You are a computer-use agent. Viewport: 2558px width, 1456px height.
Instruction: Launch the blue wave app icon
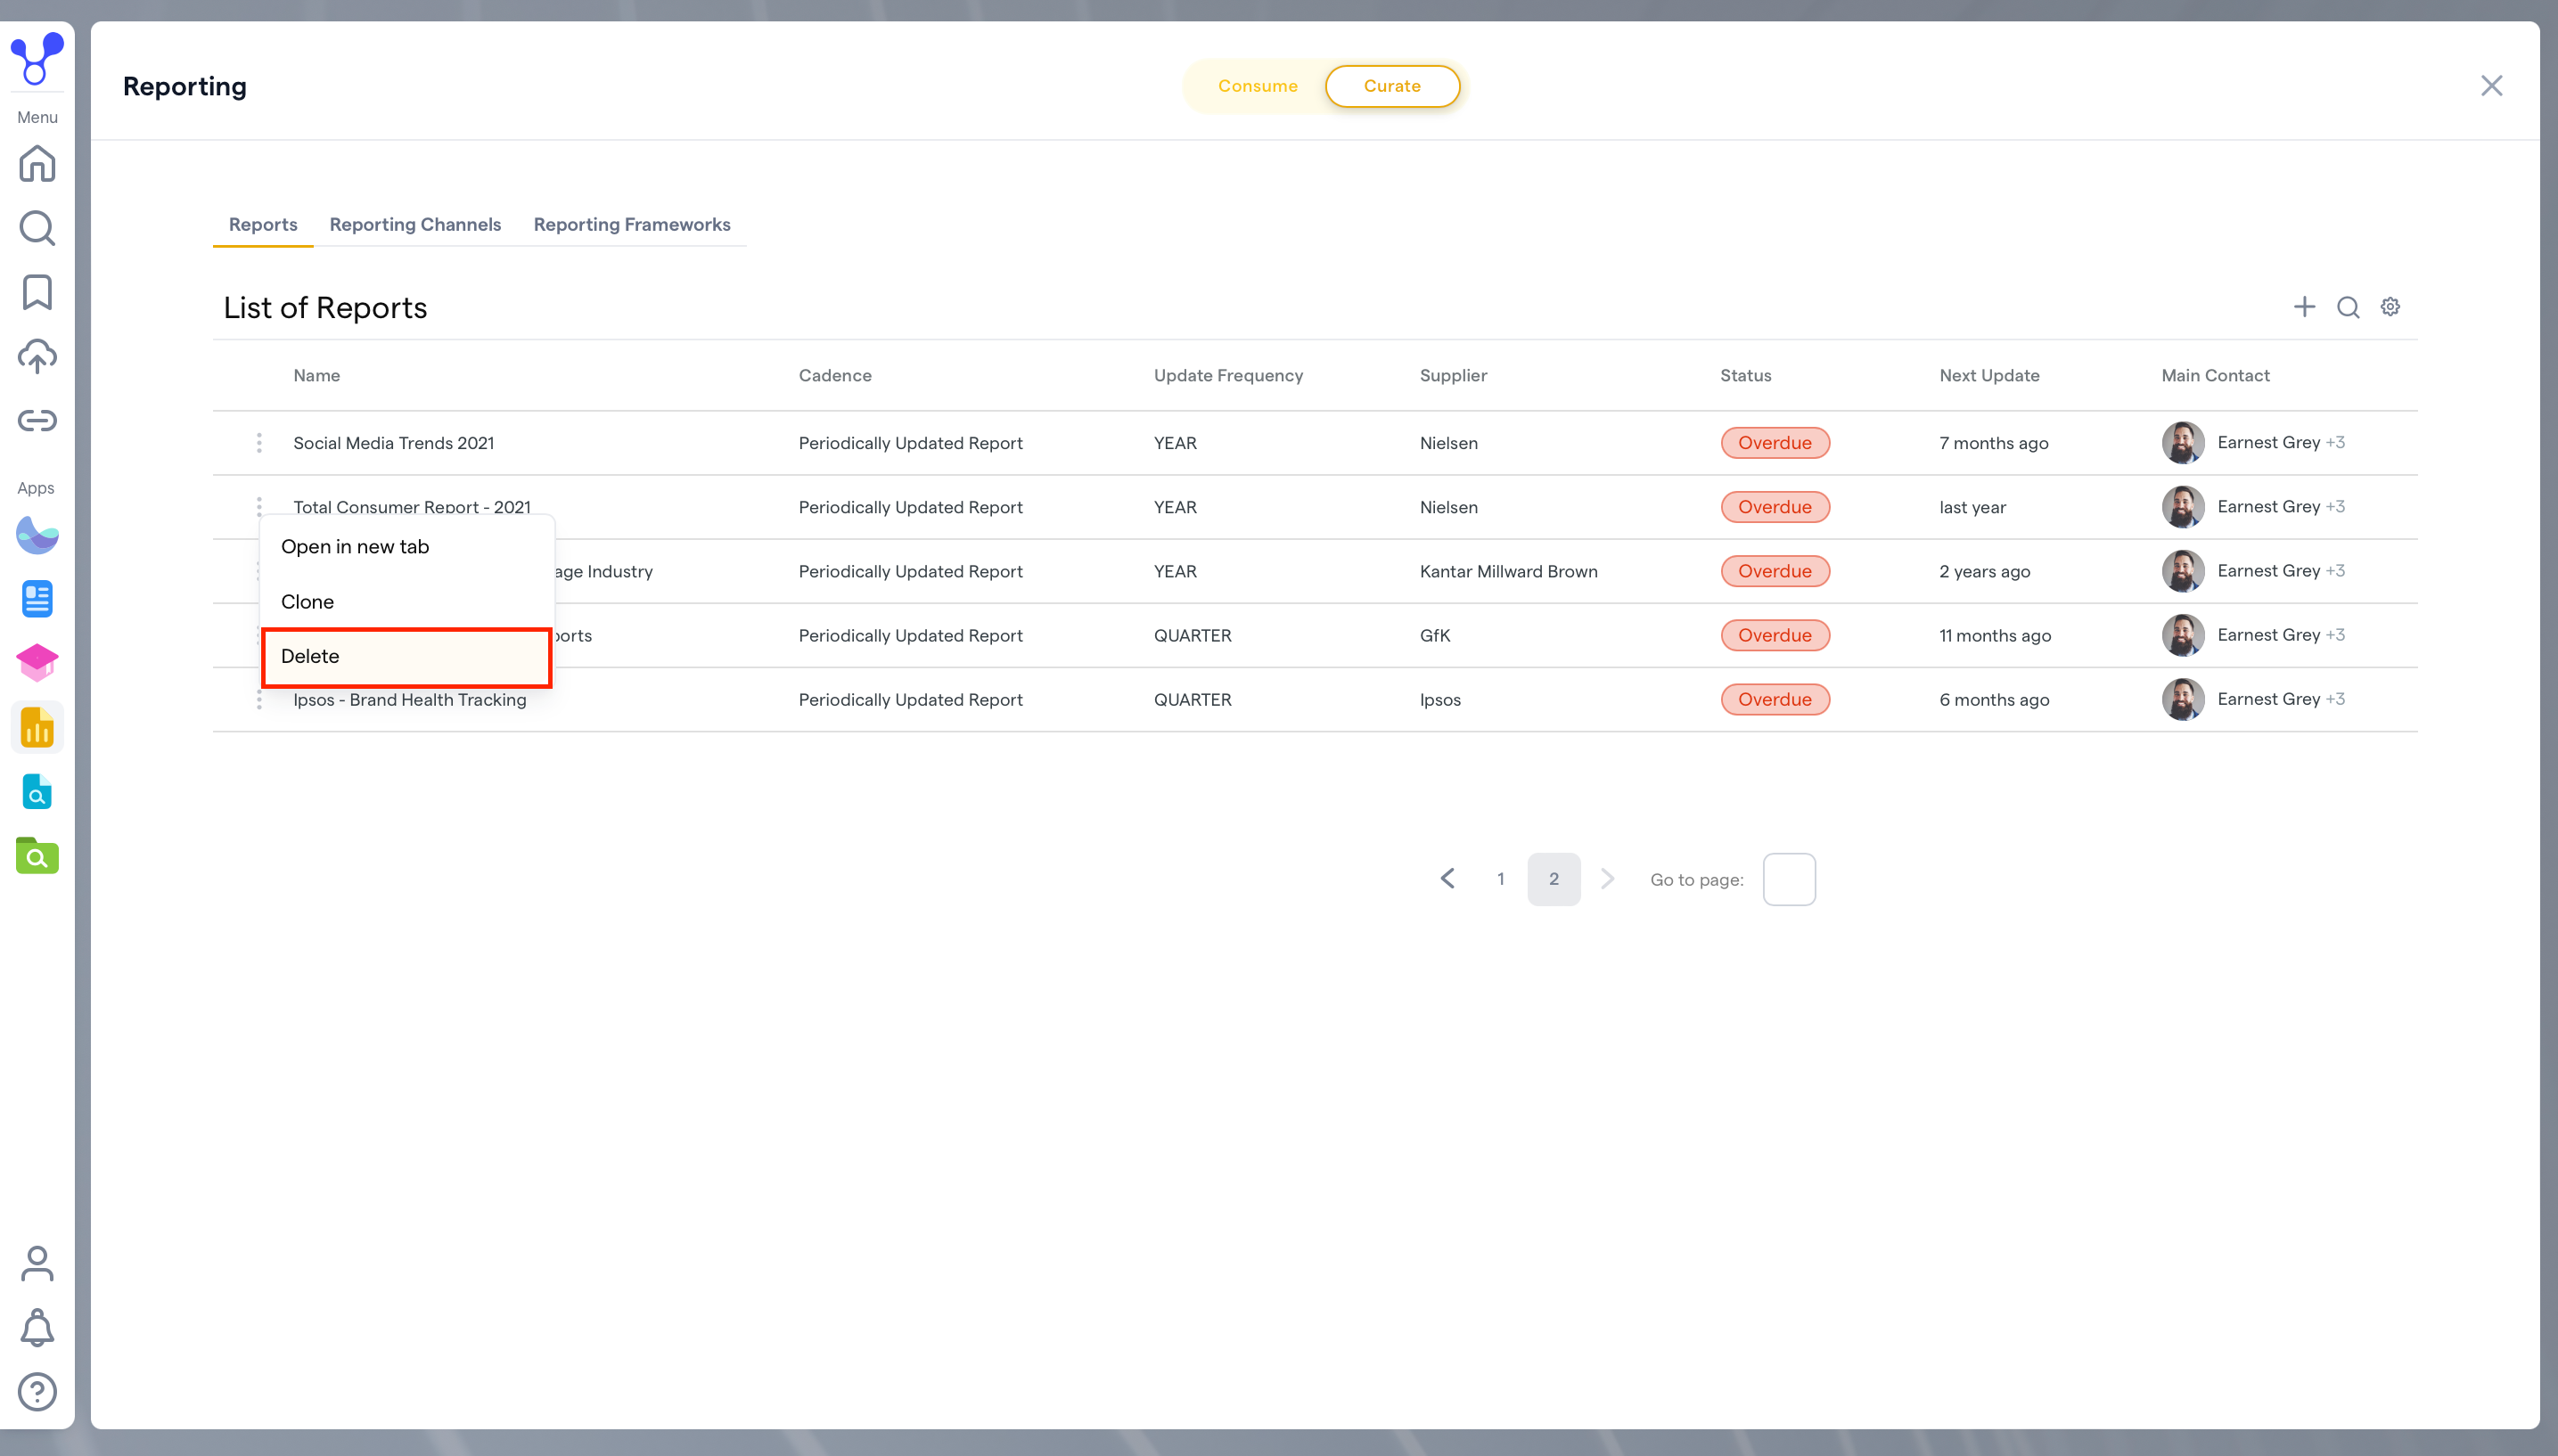pyautogui.click(x=37, y=535)
